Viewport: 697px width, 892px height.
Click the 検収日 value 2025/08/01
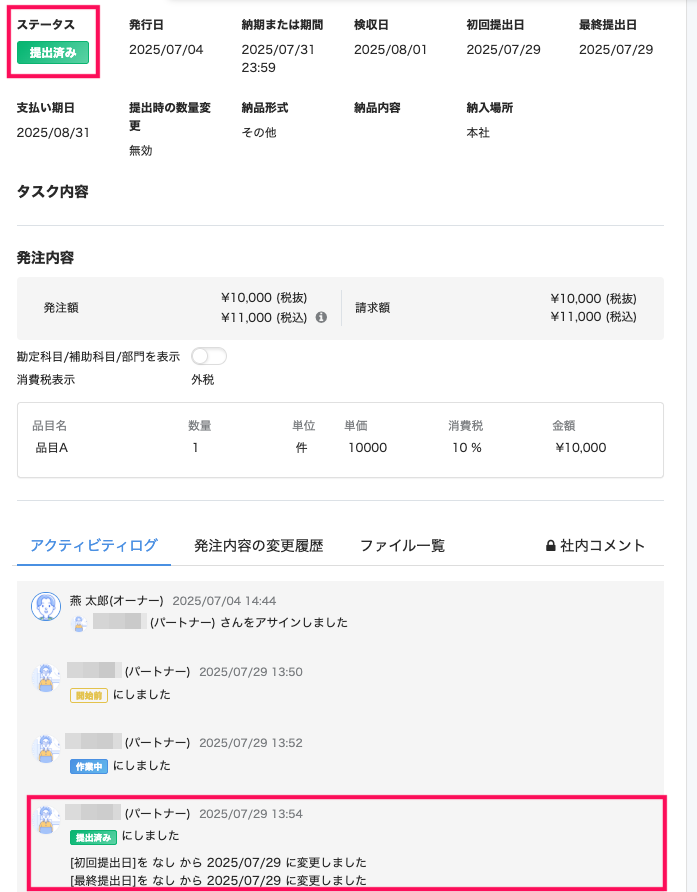pos(390,49)
